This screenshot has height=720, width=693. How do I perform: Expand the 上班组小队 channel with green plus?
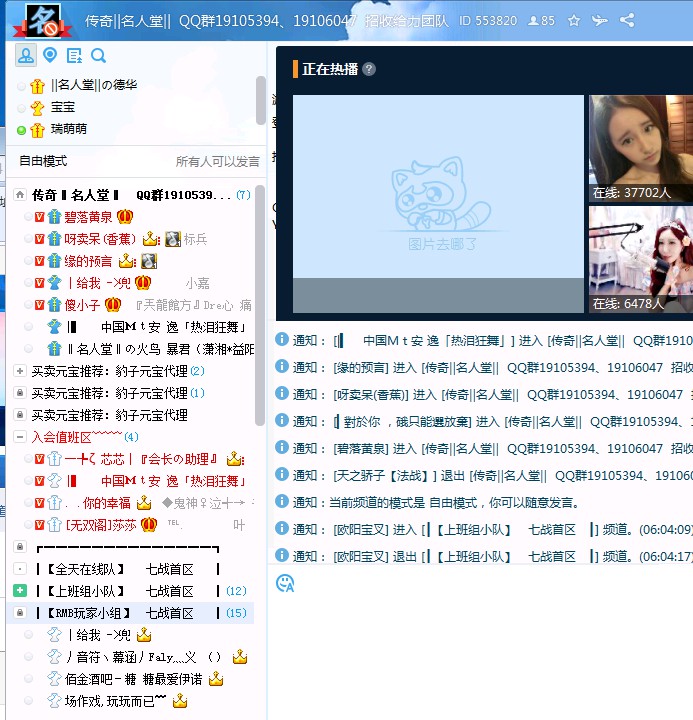20,591
